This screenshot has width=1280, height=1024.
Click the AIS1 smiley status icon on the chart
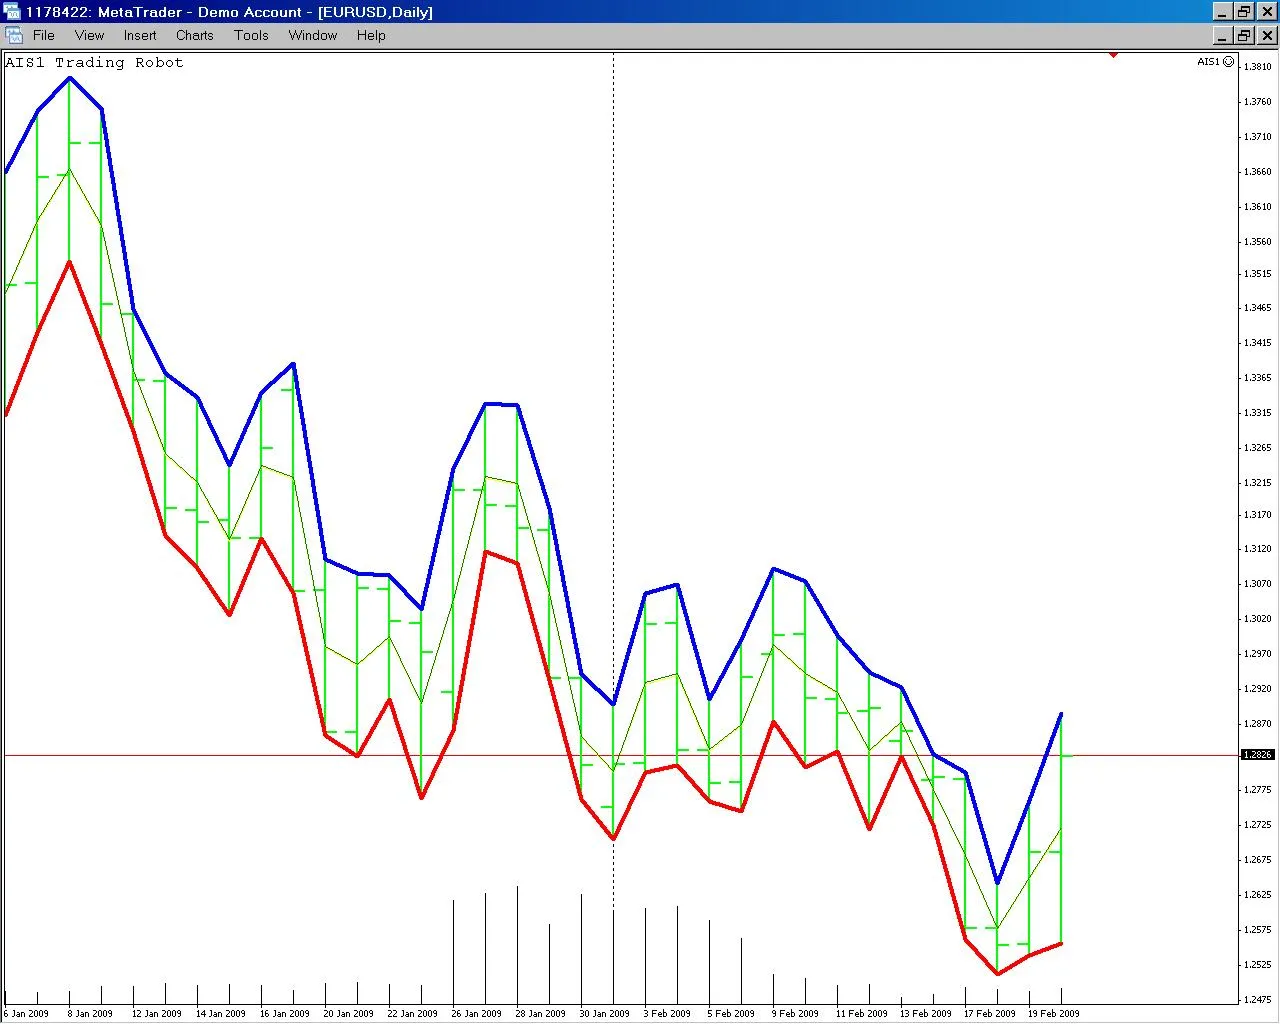[1228, 62]
